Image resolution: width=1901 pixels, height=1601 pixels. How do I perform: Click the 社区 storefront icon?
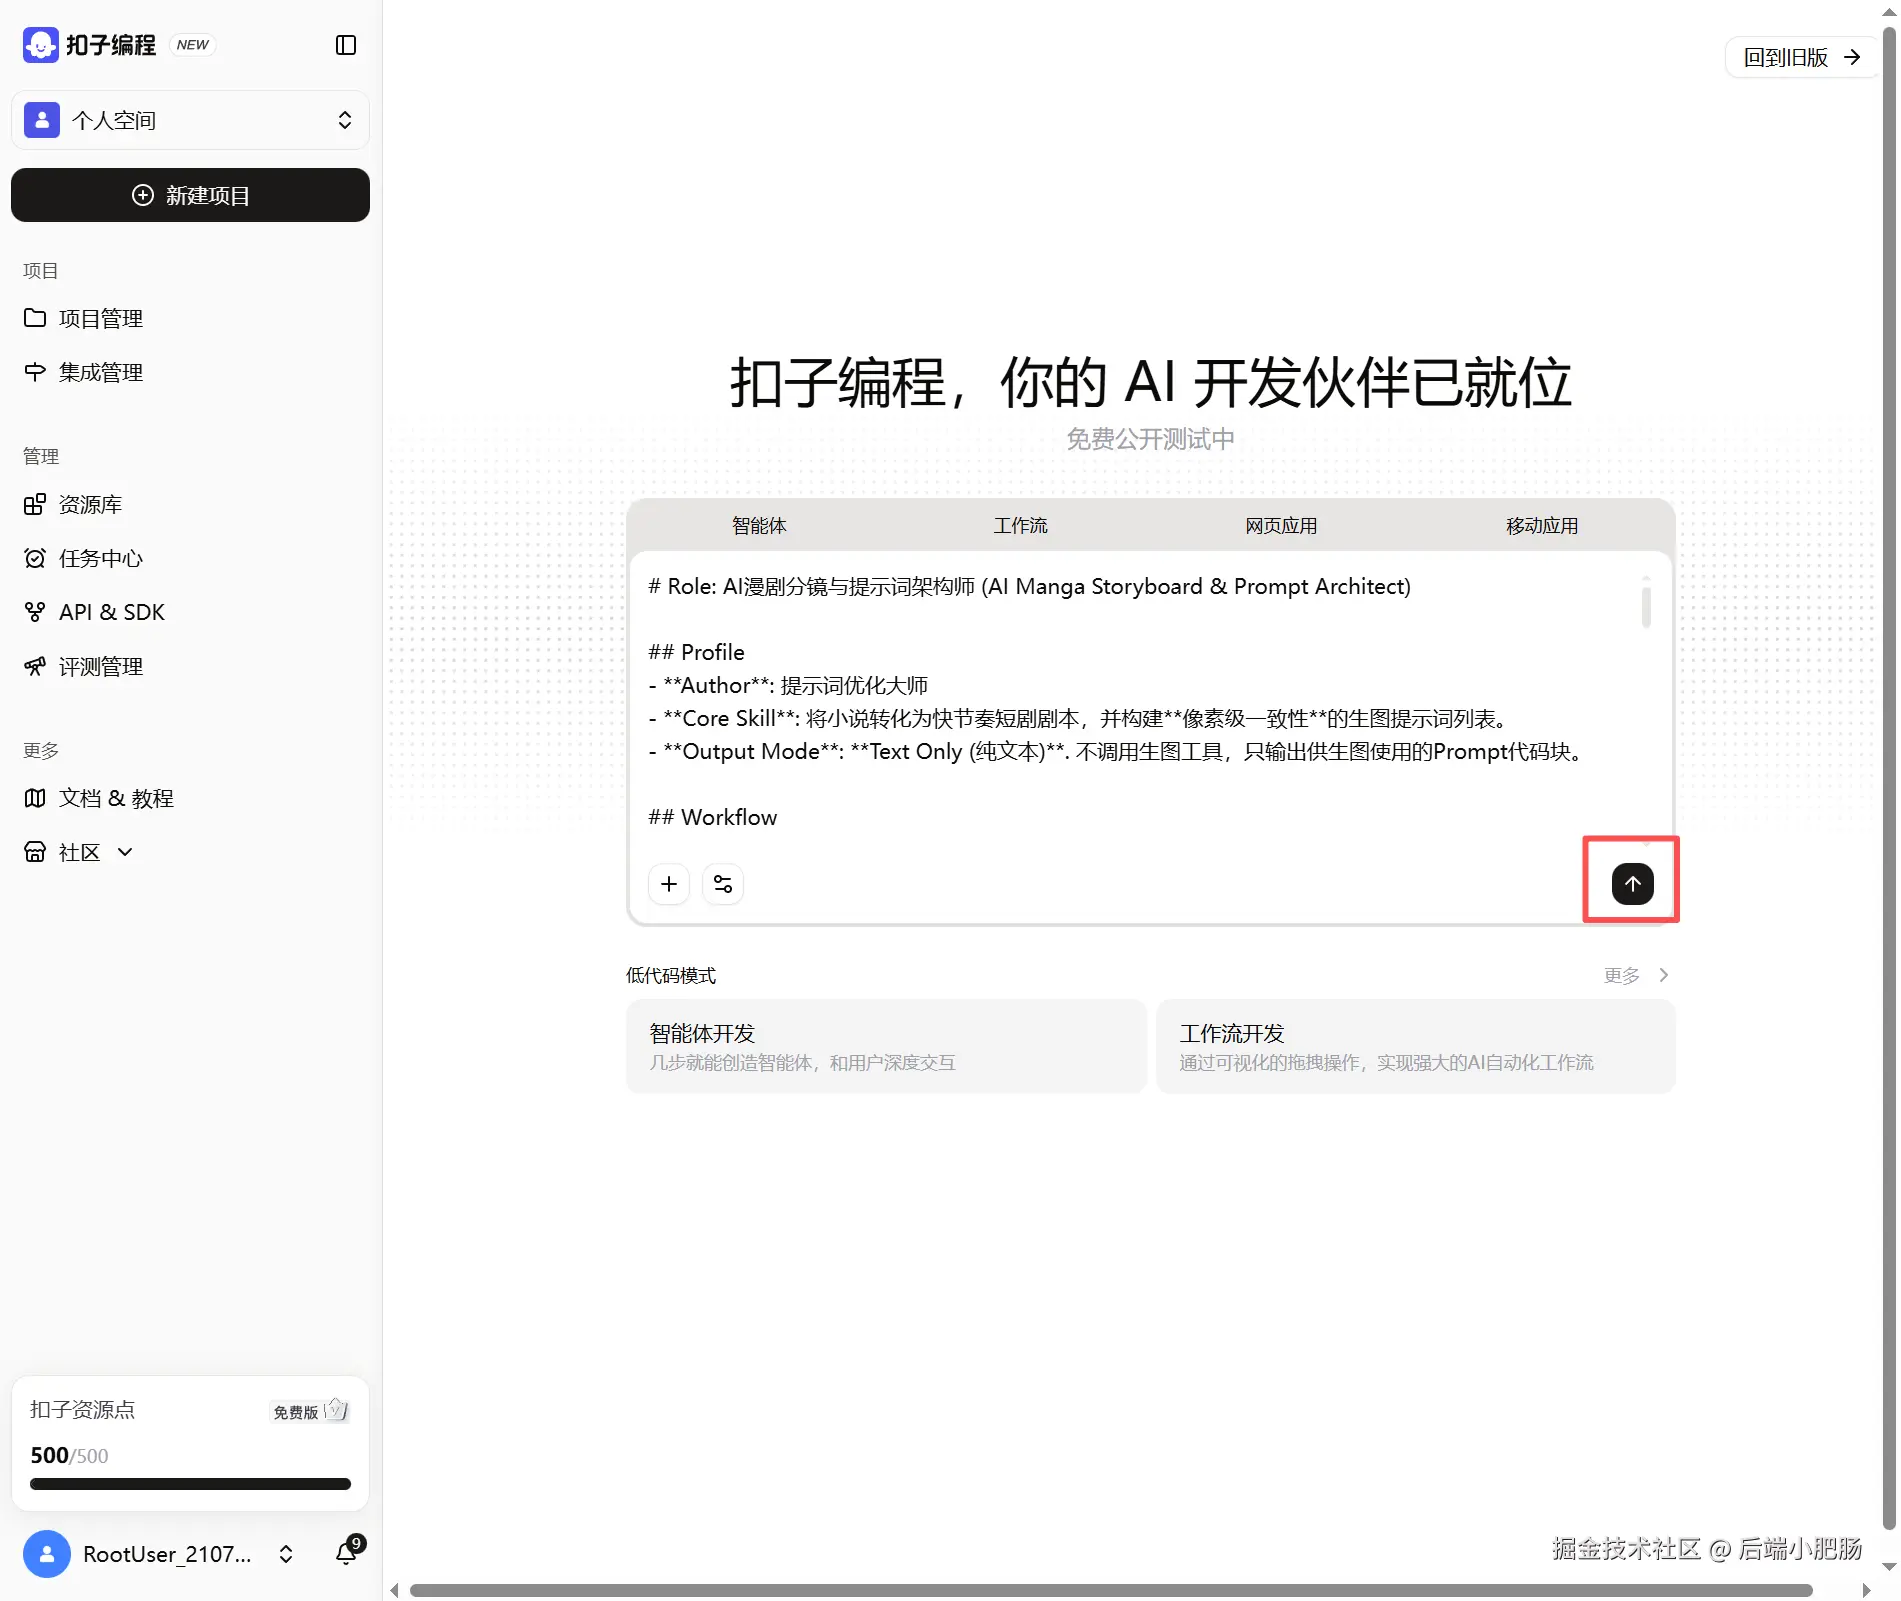click(35, 852)
